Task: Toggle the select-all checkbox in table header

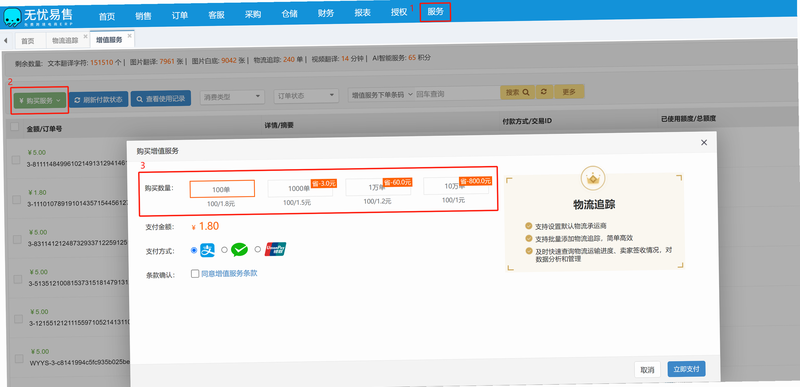Action: click(x=15, y=126)
